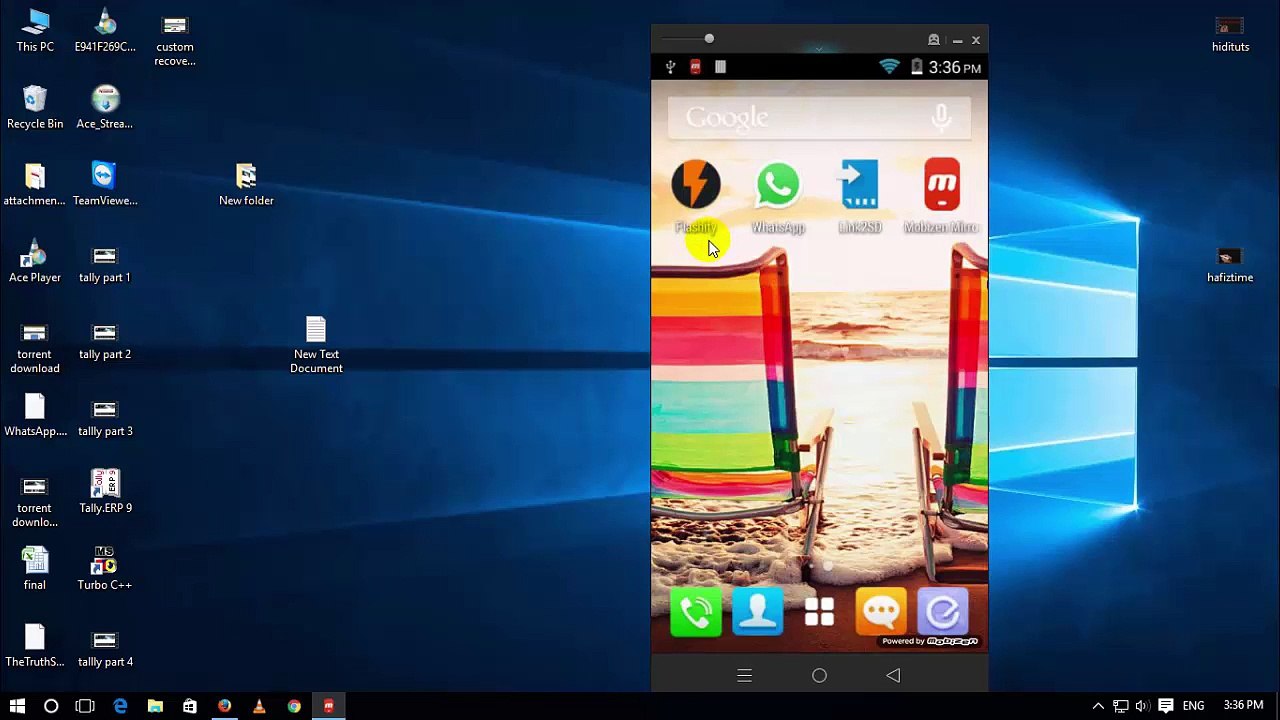Switch to Firefox on the taskbar

coord(224,706)
